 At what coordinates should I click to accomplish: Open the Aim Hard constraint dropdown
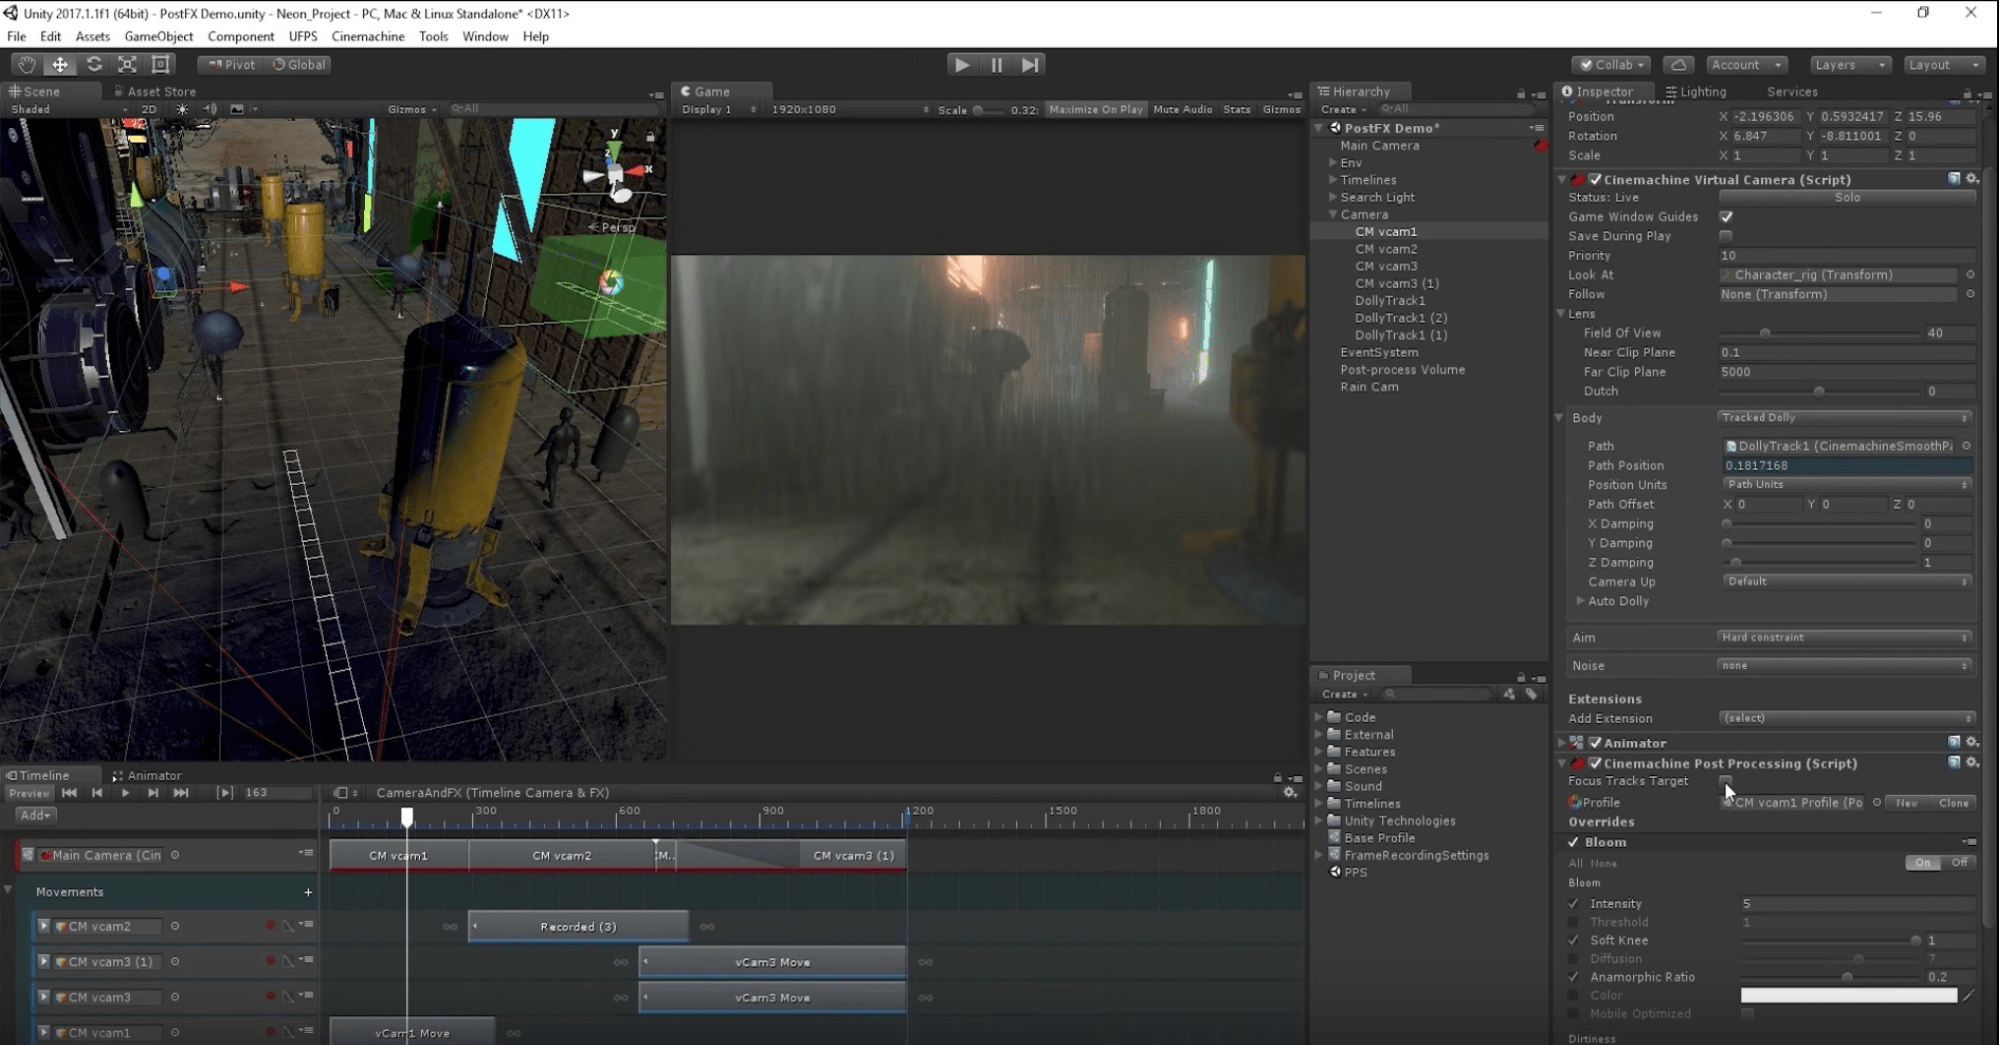click(x=1845, y=638)
